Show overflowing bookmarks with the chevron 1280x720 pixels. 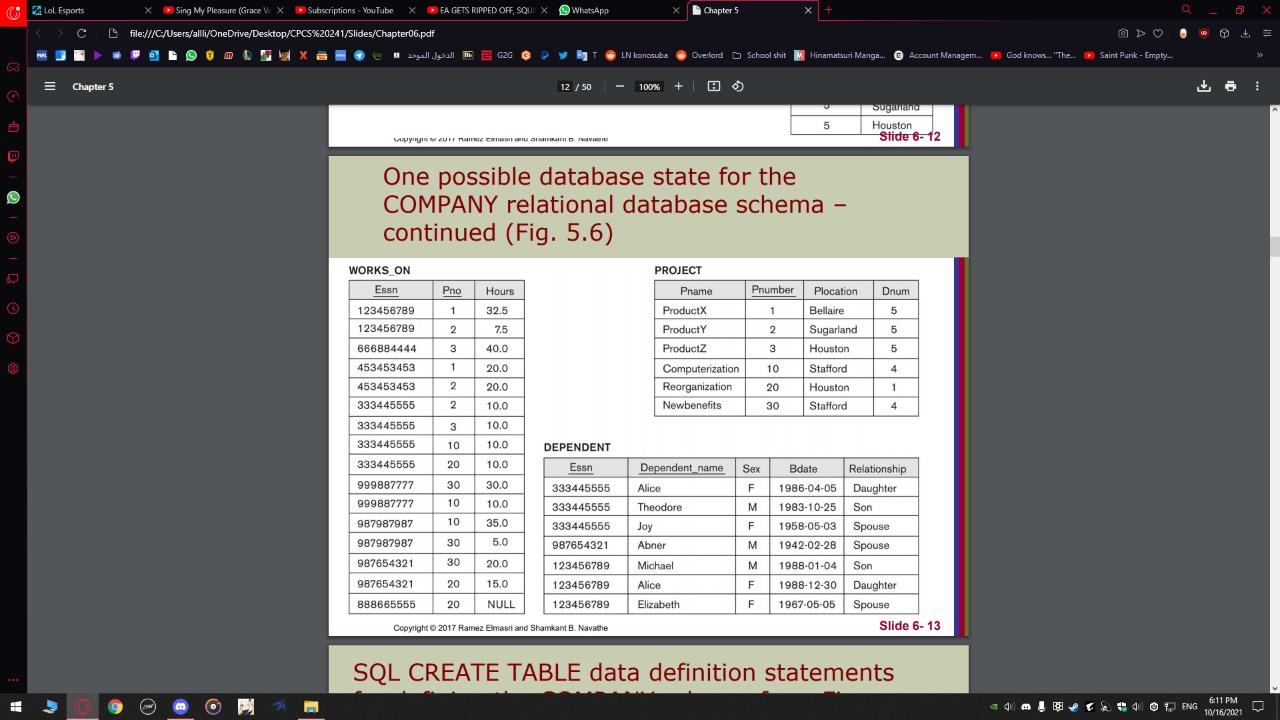point(1258,55)
